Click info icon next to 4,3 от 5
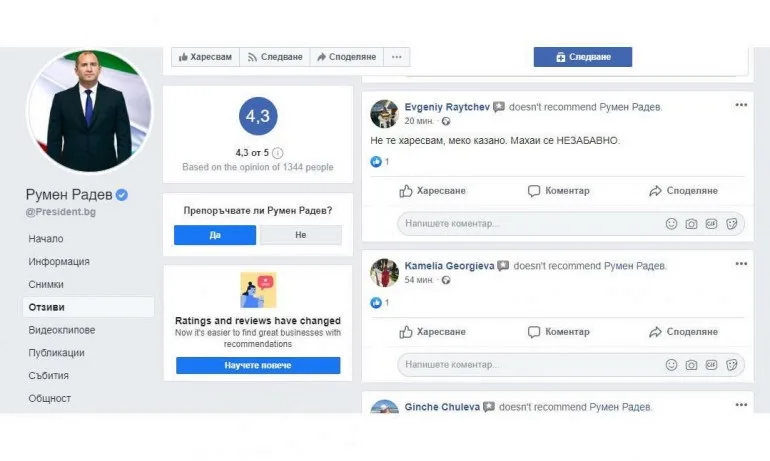Viewport: 770px width, 461px height. [277, 153]
